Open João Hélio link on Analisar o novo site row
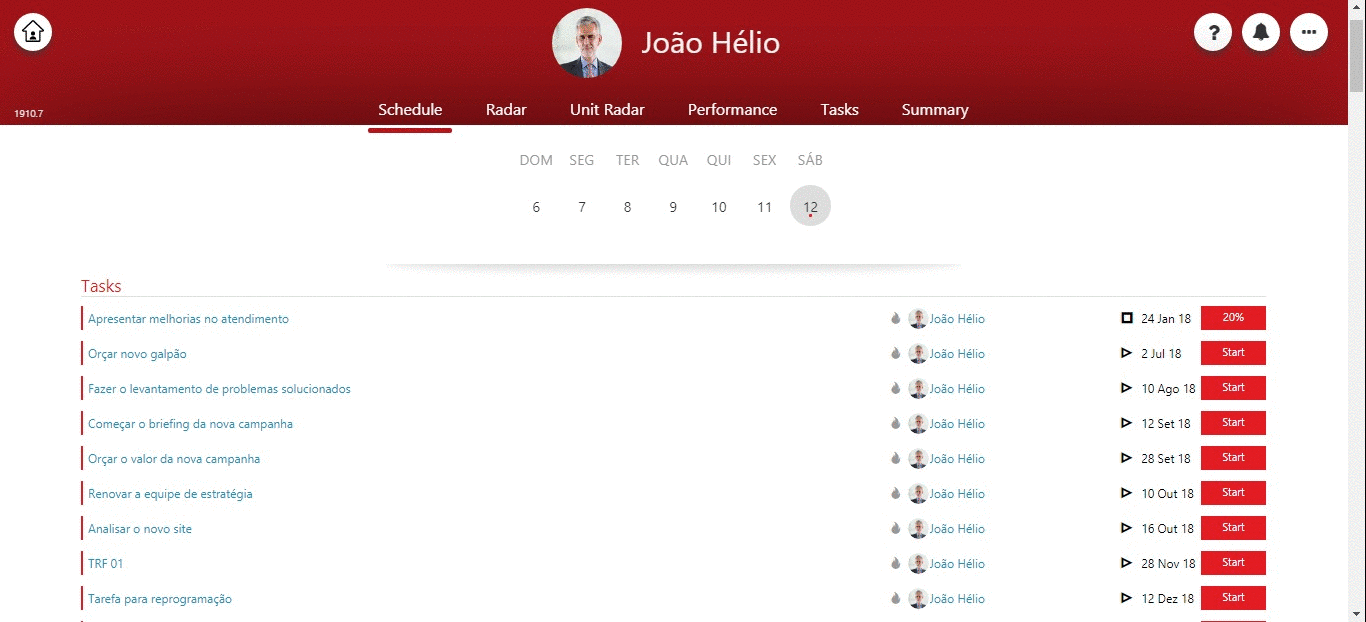The width and height of the screenshot is (1366, 622). [x=957, y=529]
